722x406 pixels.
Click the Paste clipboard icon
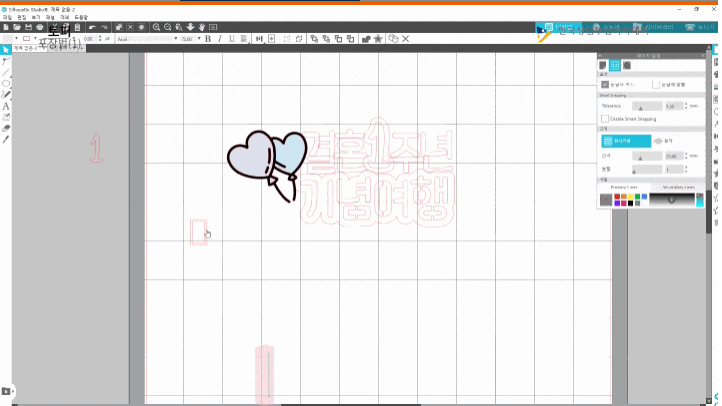point(77,27)
